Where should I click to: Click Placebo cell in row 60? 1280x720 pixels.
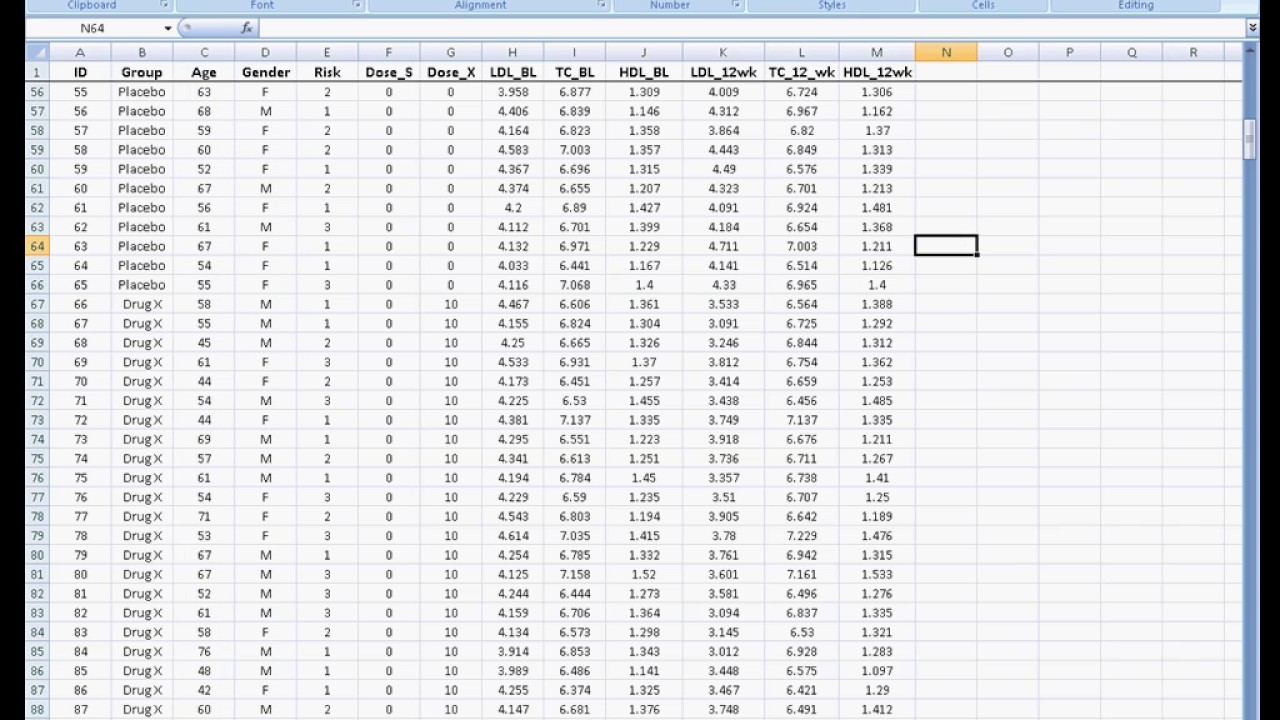(142, 169)
